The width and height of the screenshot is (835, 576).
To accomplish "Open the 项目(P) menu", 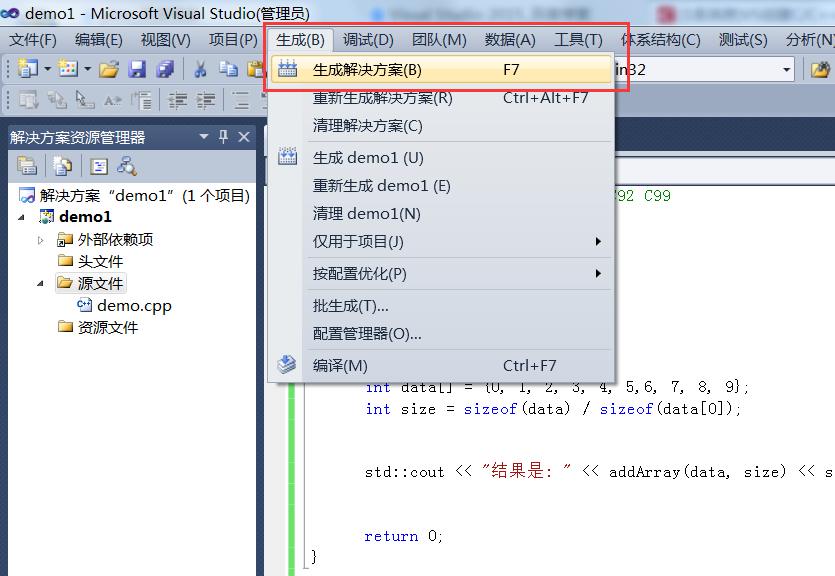I will tap(233, 40).
